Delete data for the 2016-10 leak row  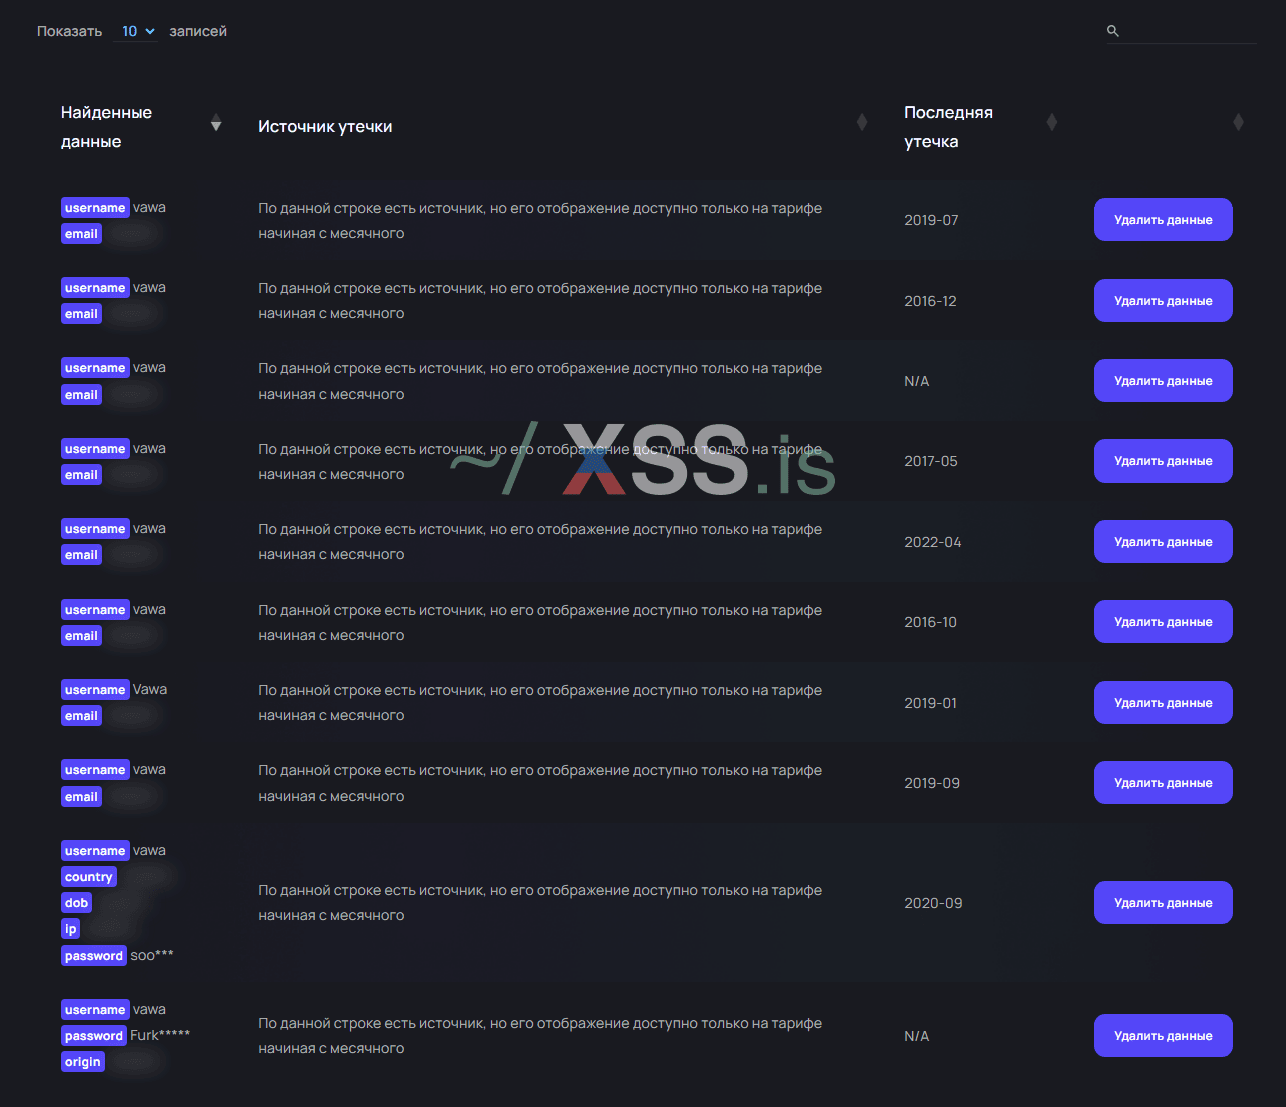(x=1163, y=622)
